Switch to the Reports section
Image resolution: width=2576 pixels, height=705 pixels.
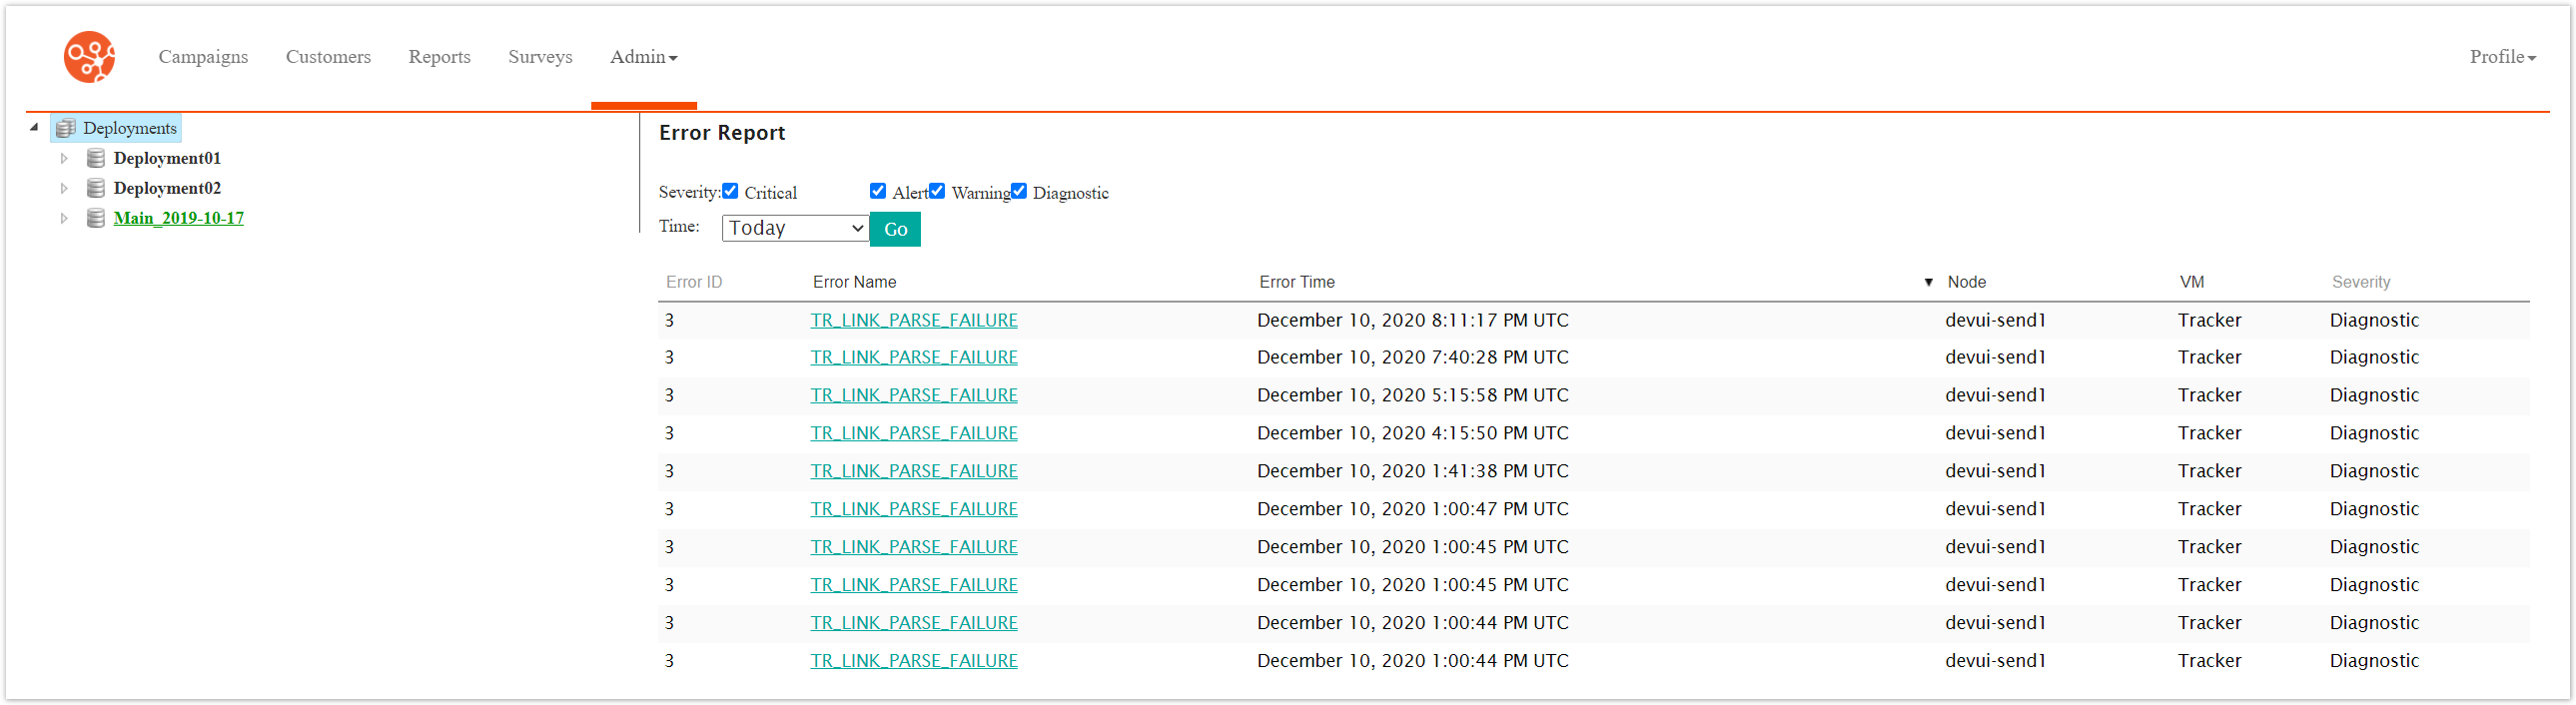pyautogui.click(x=439, y=57)
